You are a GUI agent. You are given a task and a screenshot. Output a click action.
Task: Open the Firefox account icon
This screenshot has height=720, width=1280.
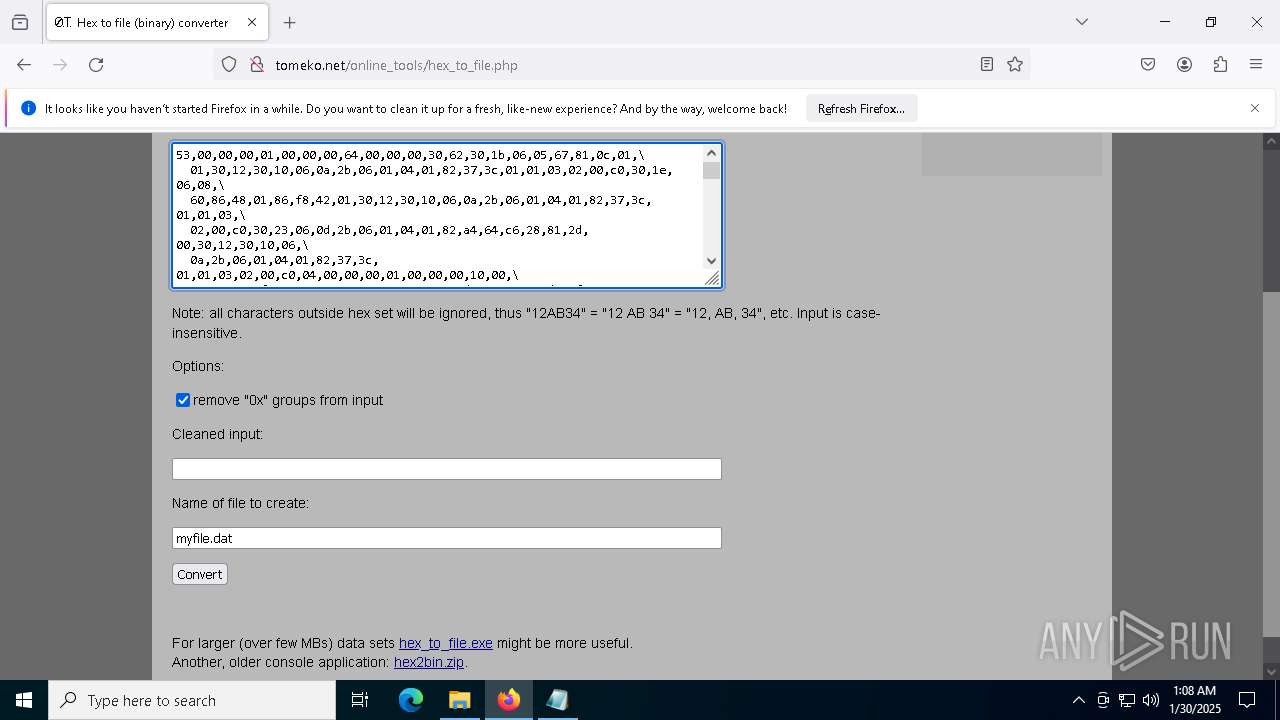(x=1184, y=65)
